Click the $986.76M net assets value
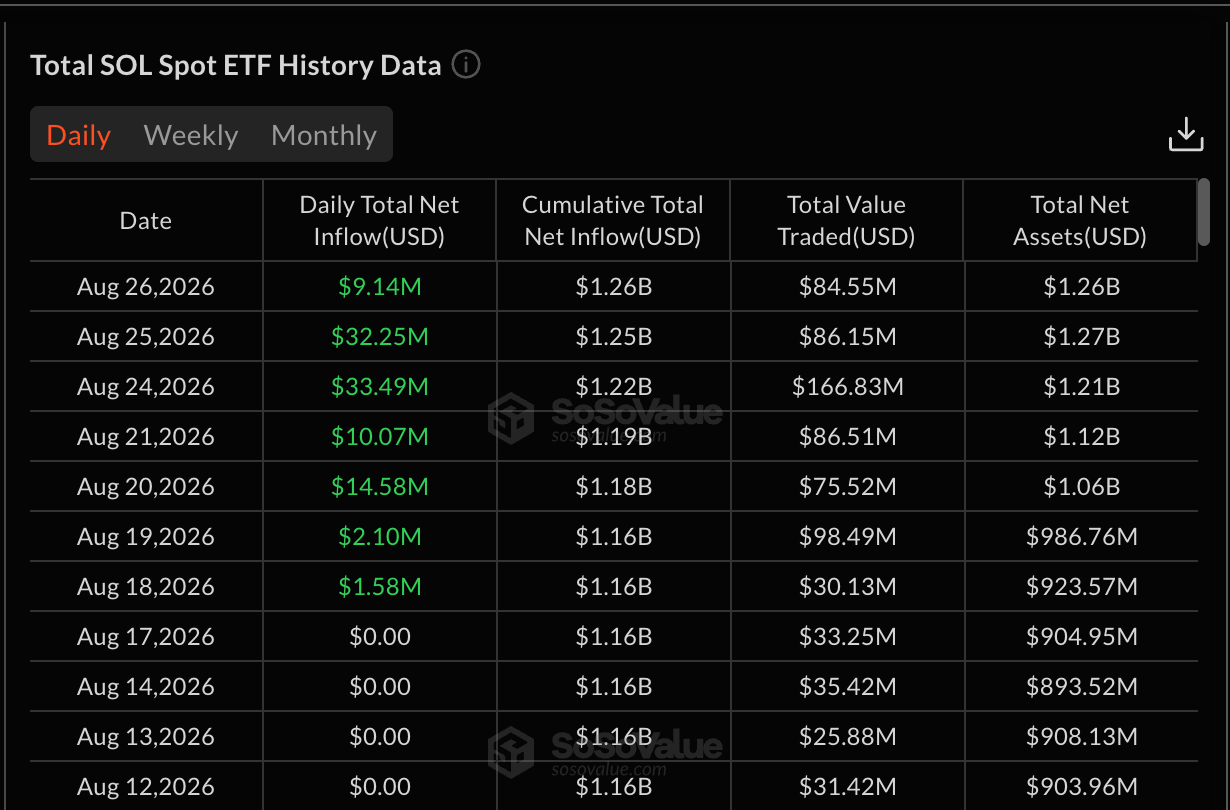1230x810 pixels. coord(1081,537)
